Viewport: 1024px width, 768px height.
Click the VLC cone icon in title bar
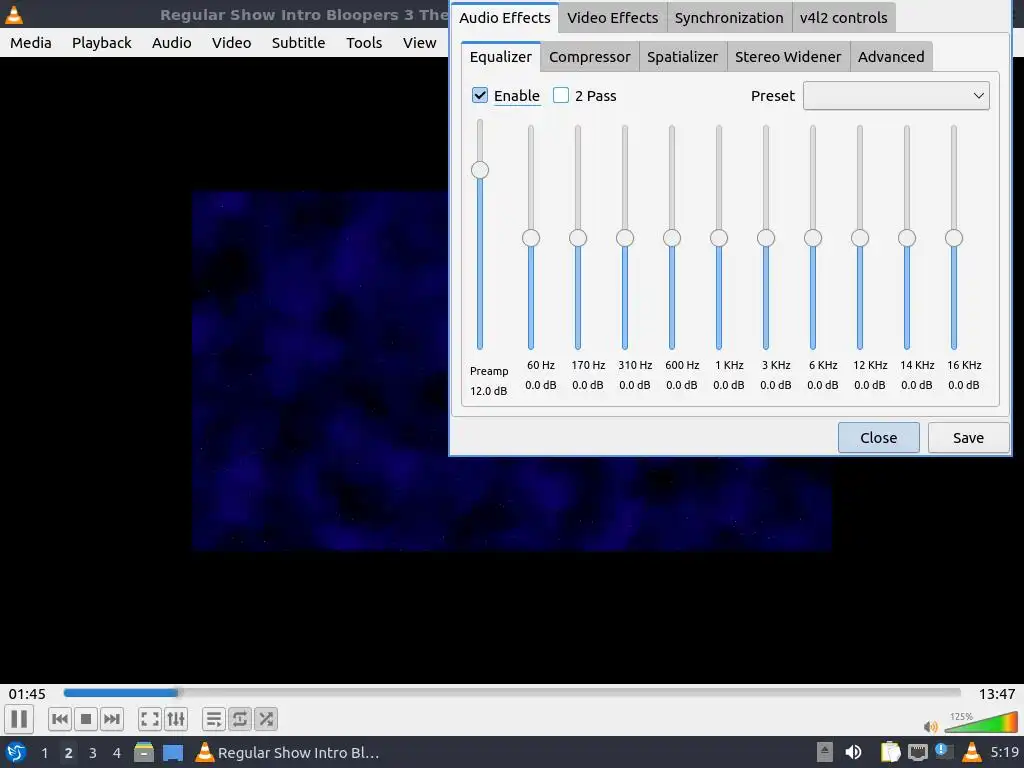click(14, 14)
